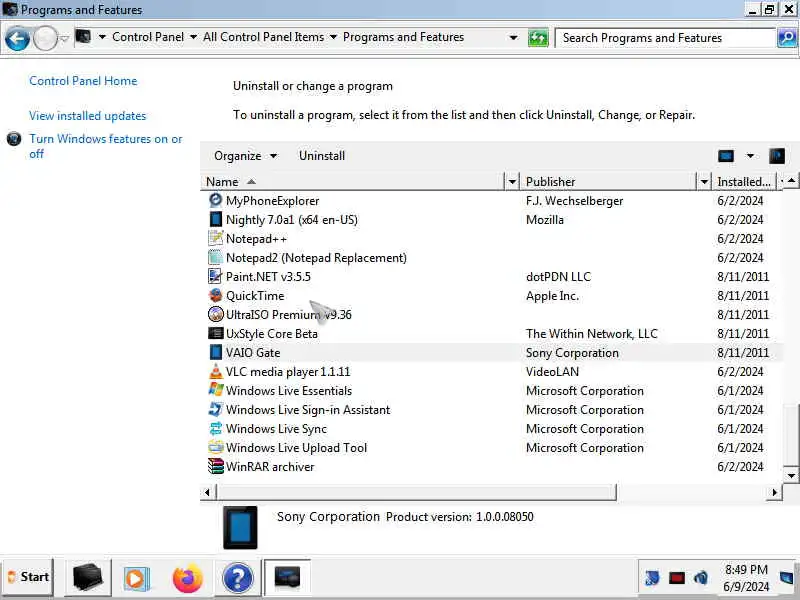Click the vertical scrollbar down arrow
Image resolution: width=800 pixels, height=600 pixels.
[x=791, y=476]
